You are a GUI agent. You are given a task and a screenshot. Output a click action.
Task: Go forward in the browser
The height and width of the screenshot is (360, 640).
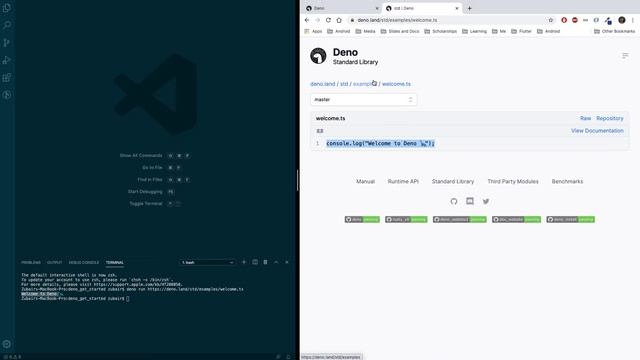coord(318,20)
